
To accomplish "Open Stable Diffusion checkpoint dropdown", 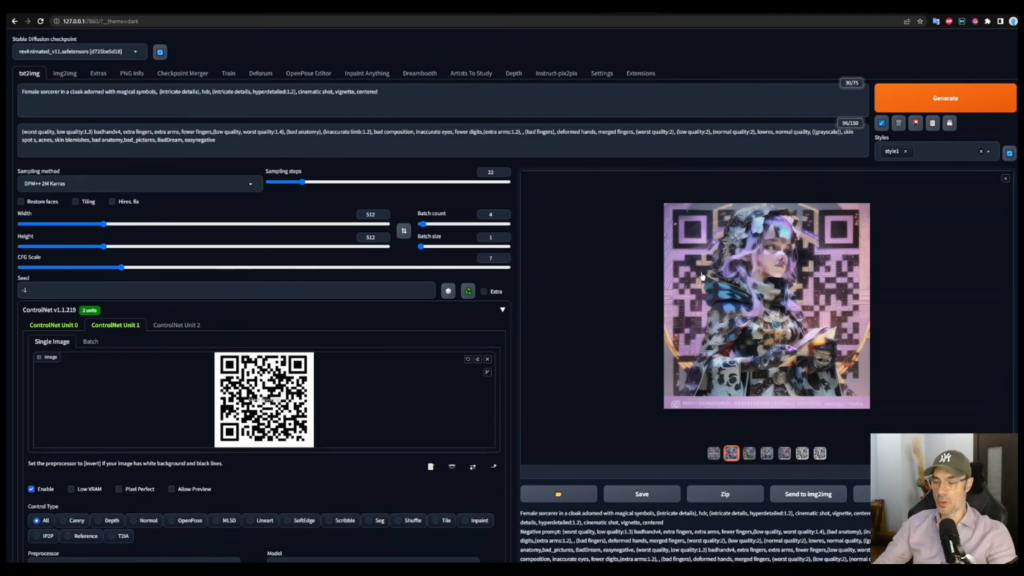I will (79, 52).
